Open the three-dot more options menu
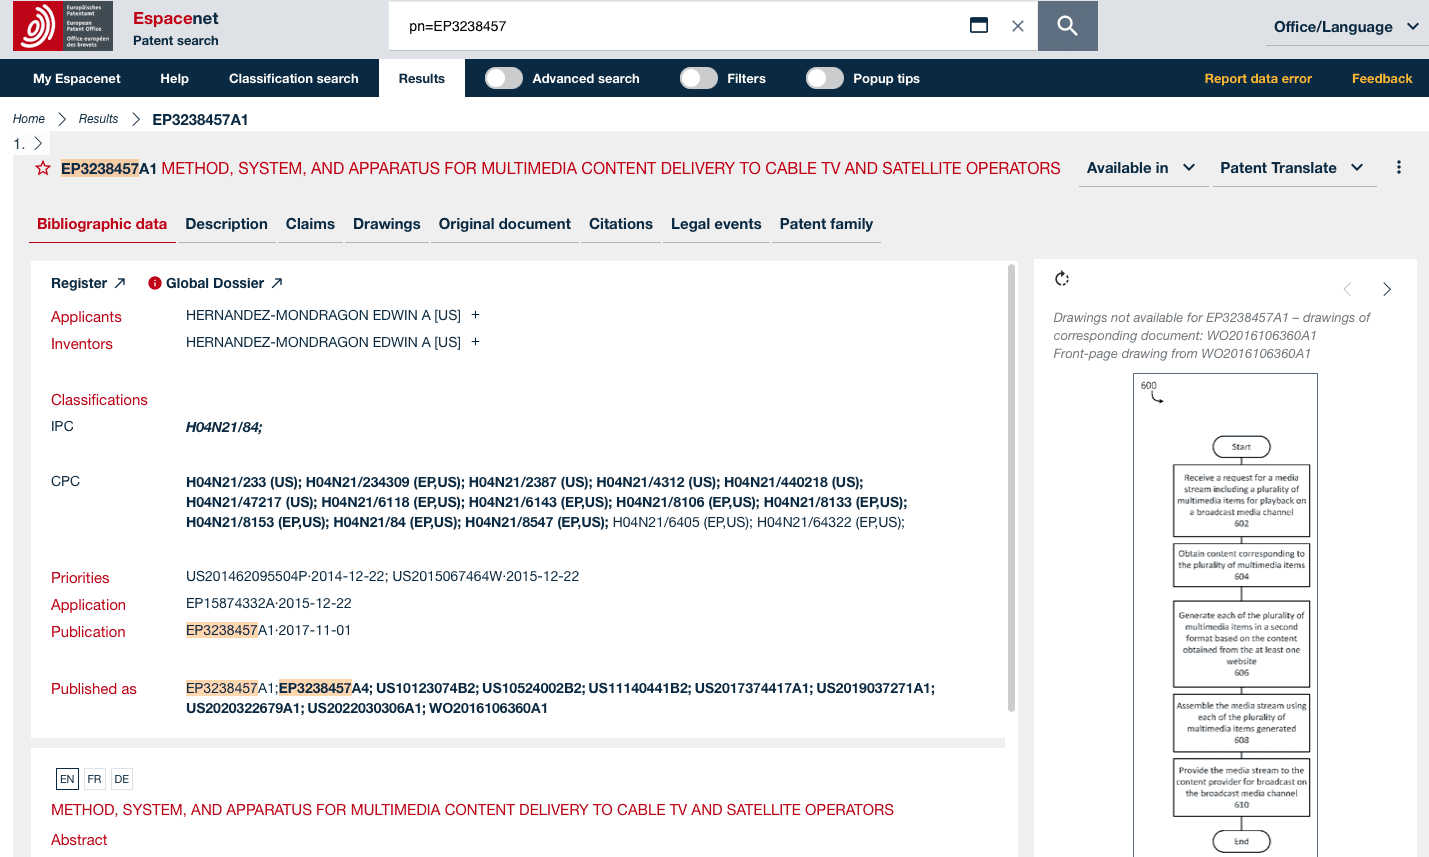 click(1398, 167)
